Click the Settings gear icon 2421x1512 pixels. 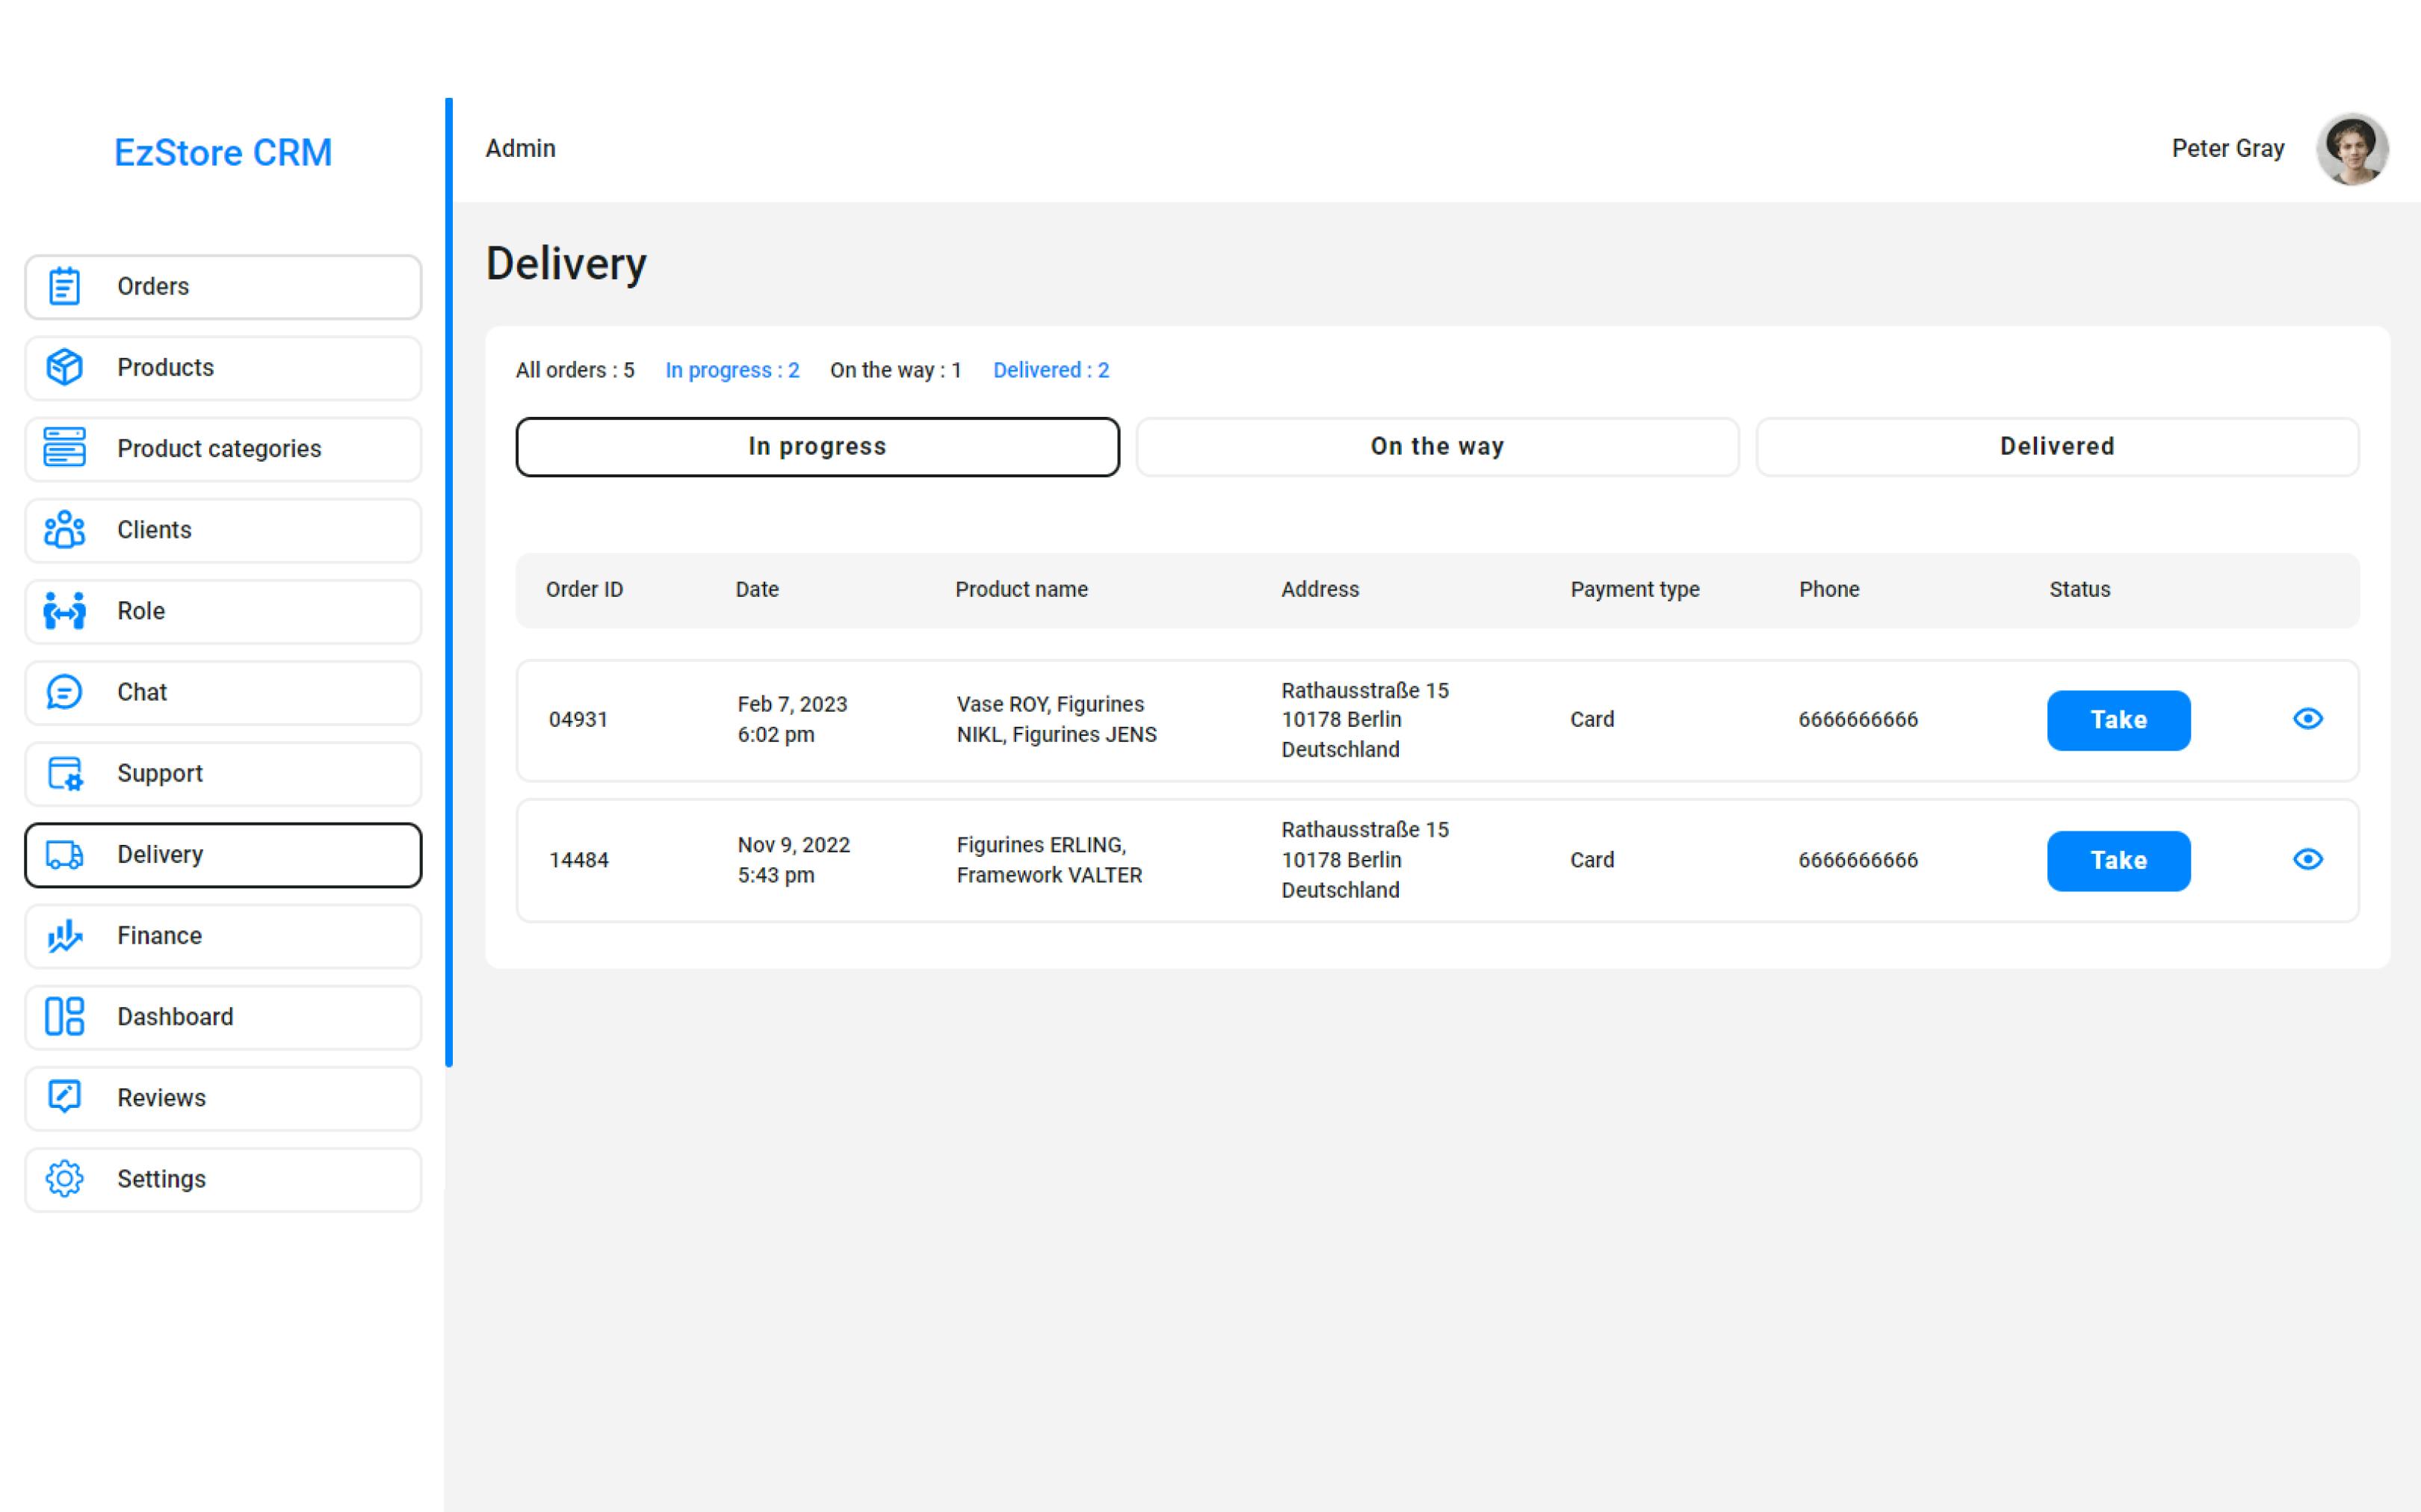[64, 1179]
